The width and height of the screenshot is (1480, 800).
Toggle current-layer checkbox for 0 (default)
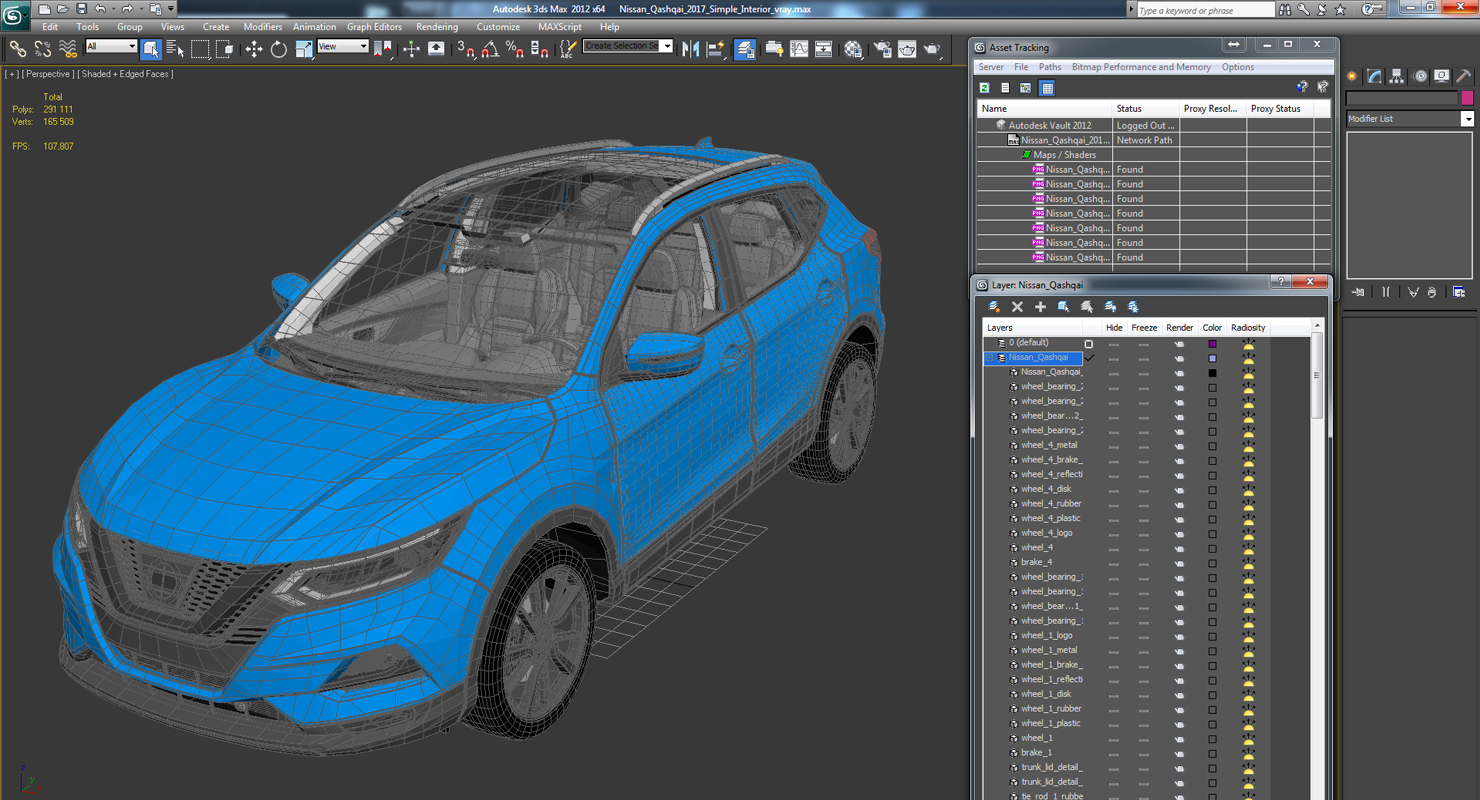tap(1089, 343)
